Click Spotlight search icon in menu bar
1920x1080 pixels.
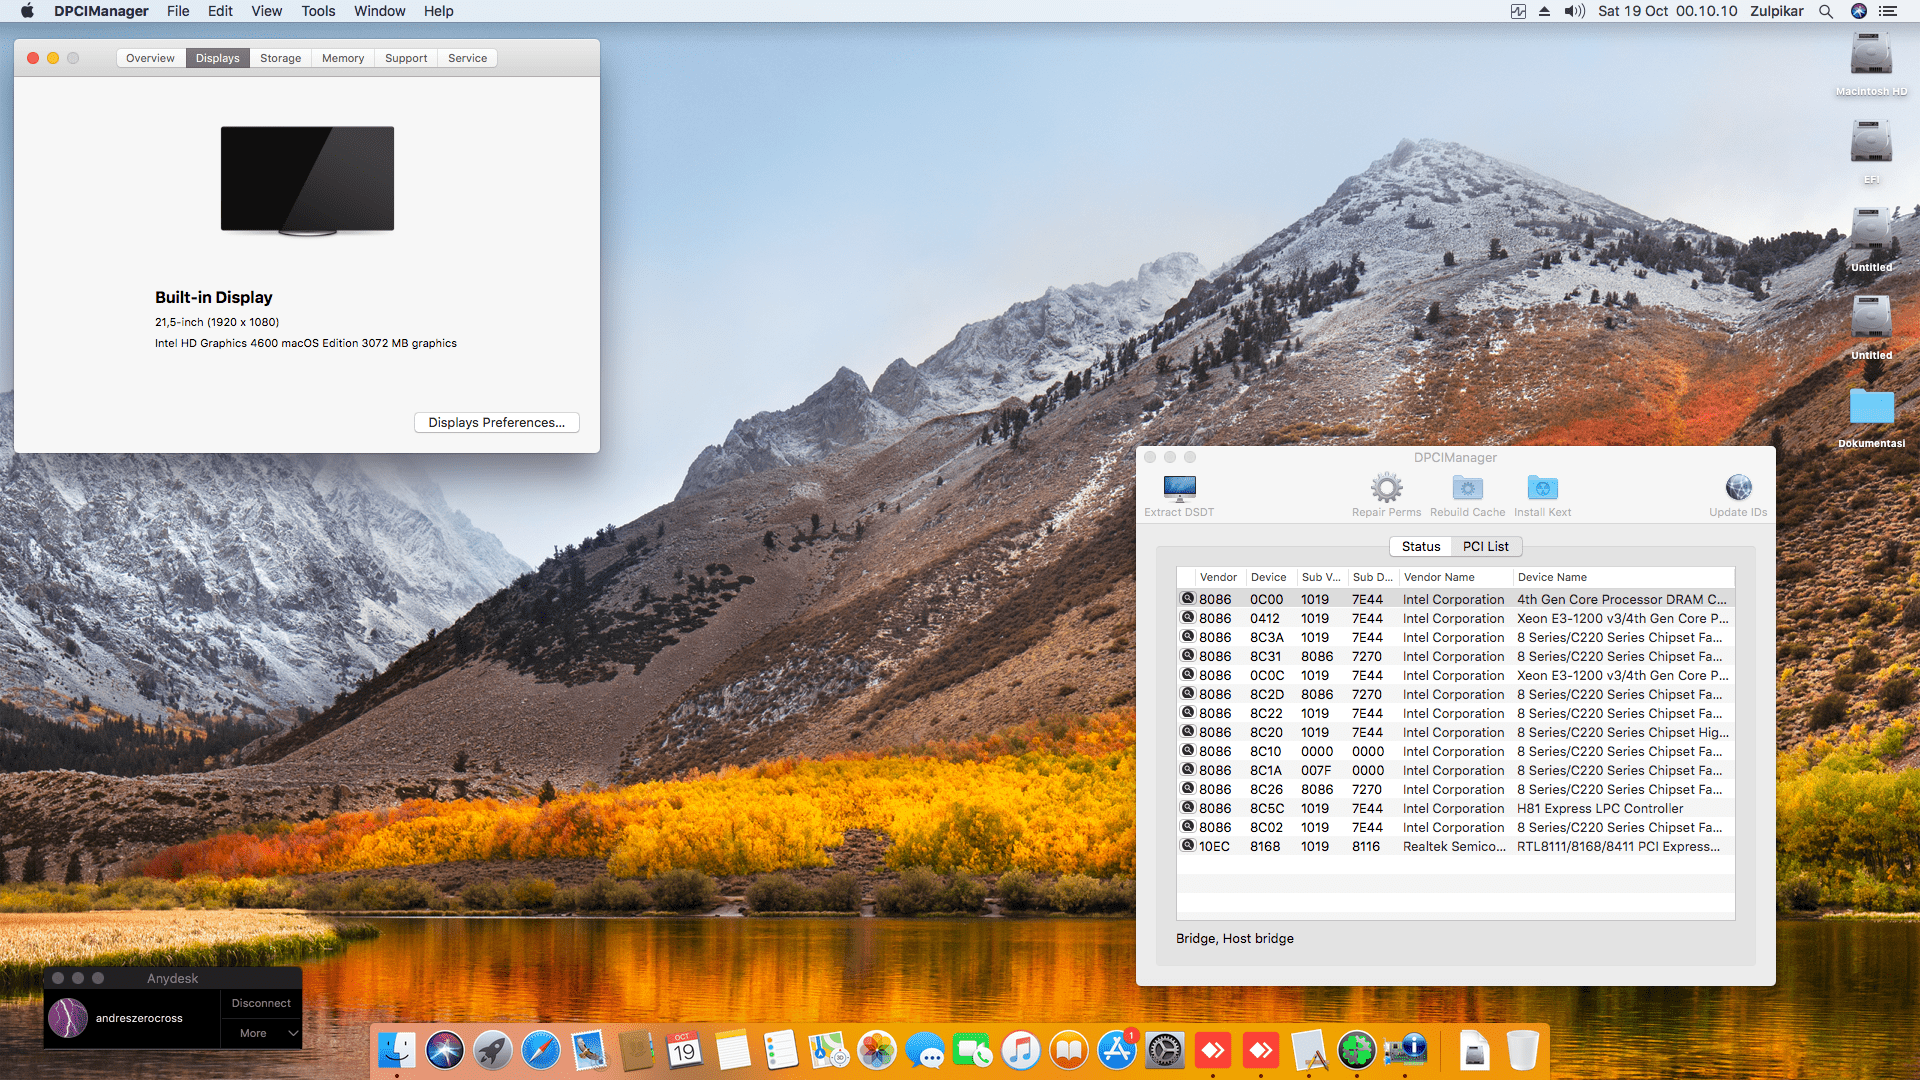[x=1826, y=11]
